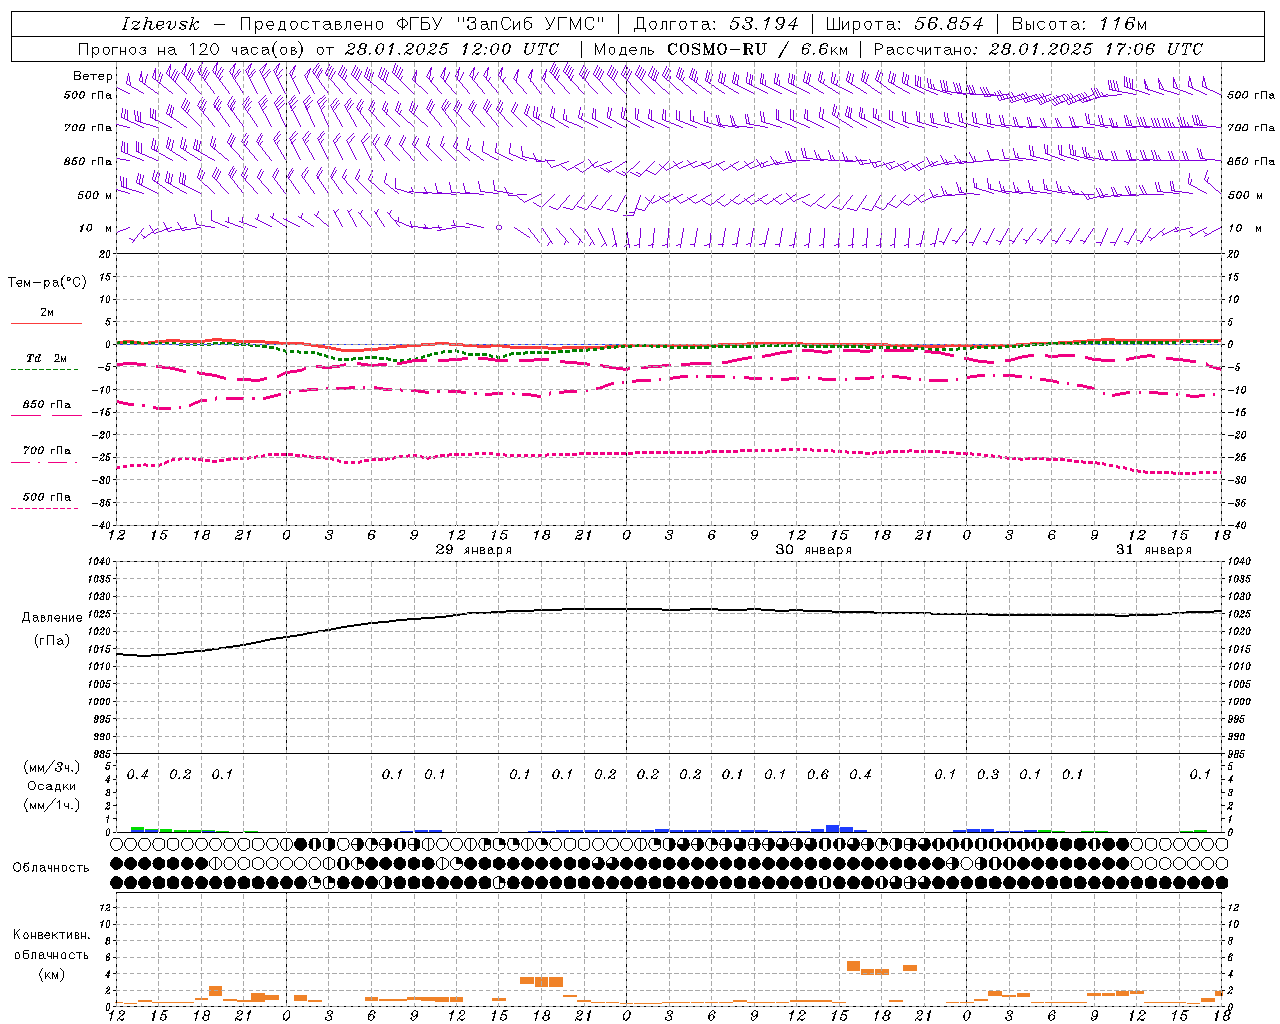This screenshot has height=1024, width=1280.
Task: Click the calm-wind circle on 10 м row
Action: tap(499, 228)
